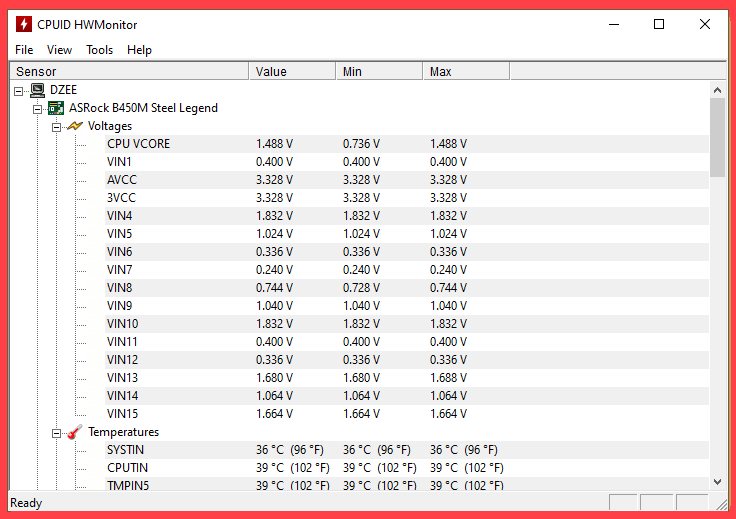Open the Help menu
Screen dimensions: 736x519
click(x=139, y=50)
